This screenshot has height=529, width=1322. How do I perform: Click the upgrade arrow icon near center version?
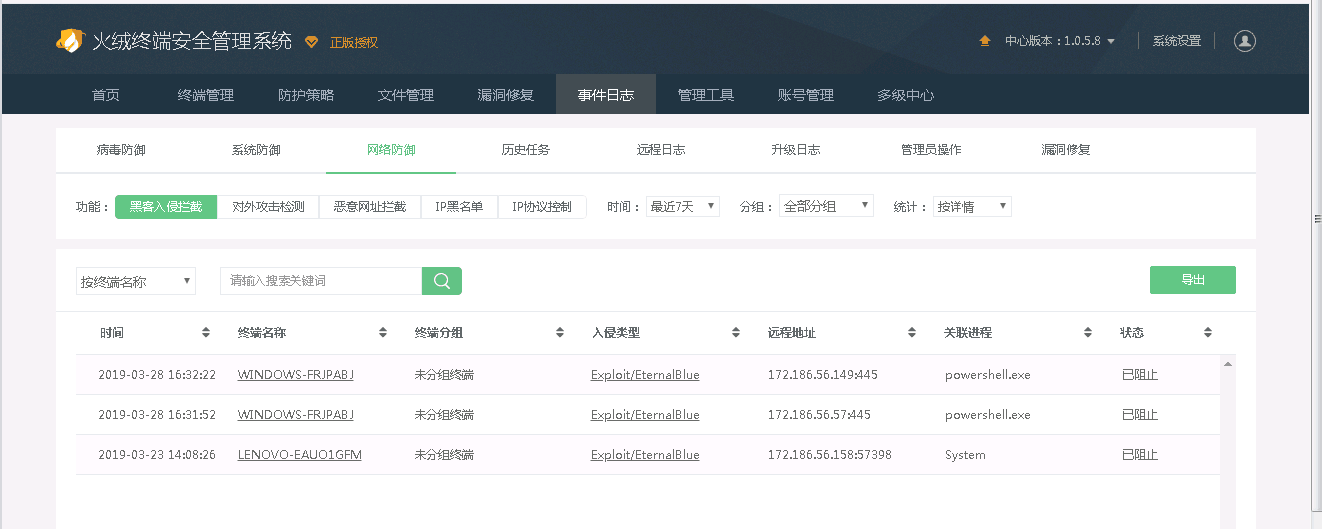pos(985,41)
